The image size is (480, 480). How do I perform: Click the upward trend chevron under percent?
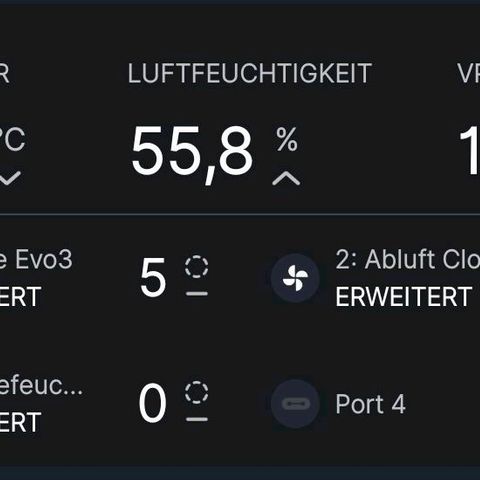point(286,178)
